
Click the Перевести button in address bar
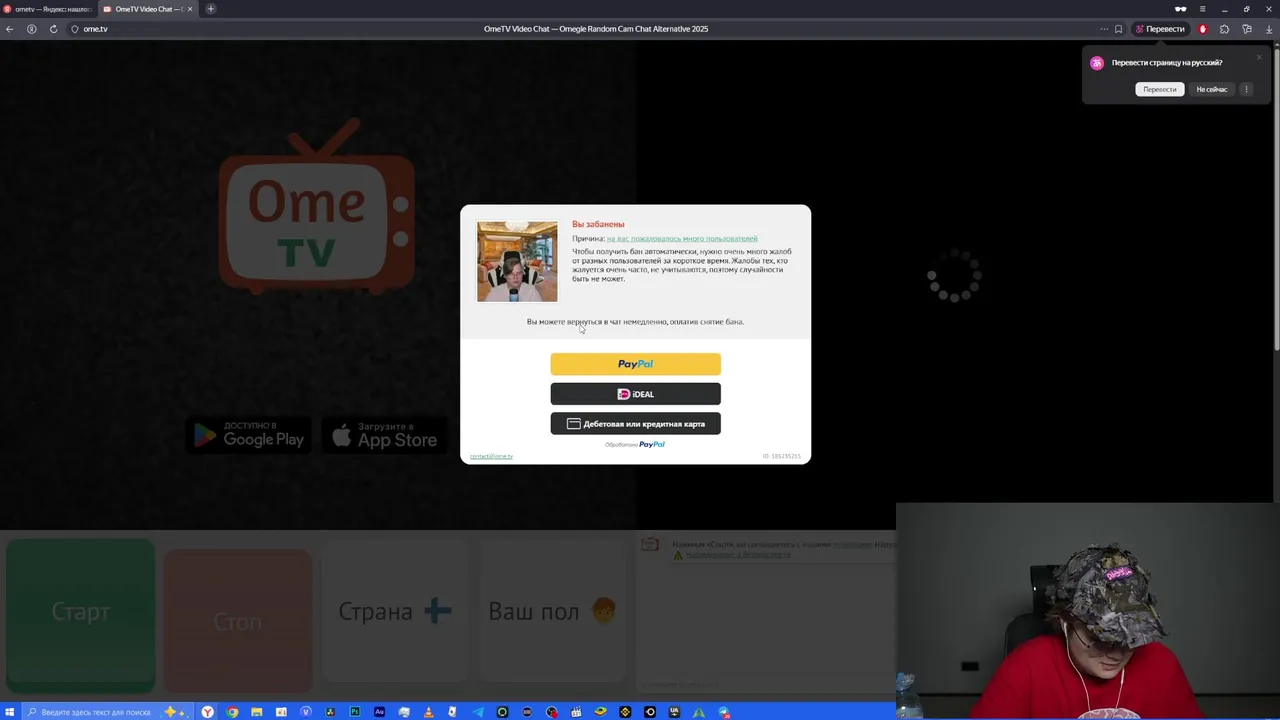click(x=1160, y=29)
